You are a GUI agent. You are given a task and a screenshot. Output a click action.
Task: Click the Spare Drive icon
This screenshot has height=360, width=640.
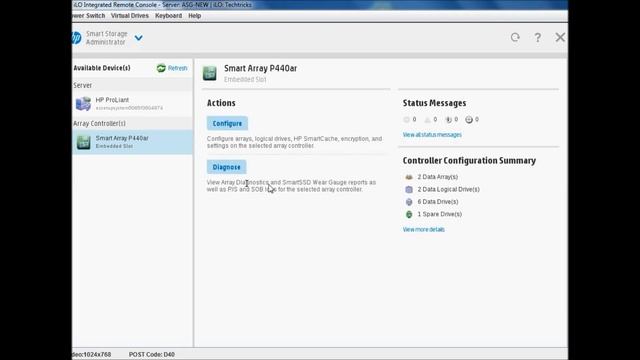click(409, 214)
